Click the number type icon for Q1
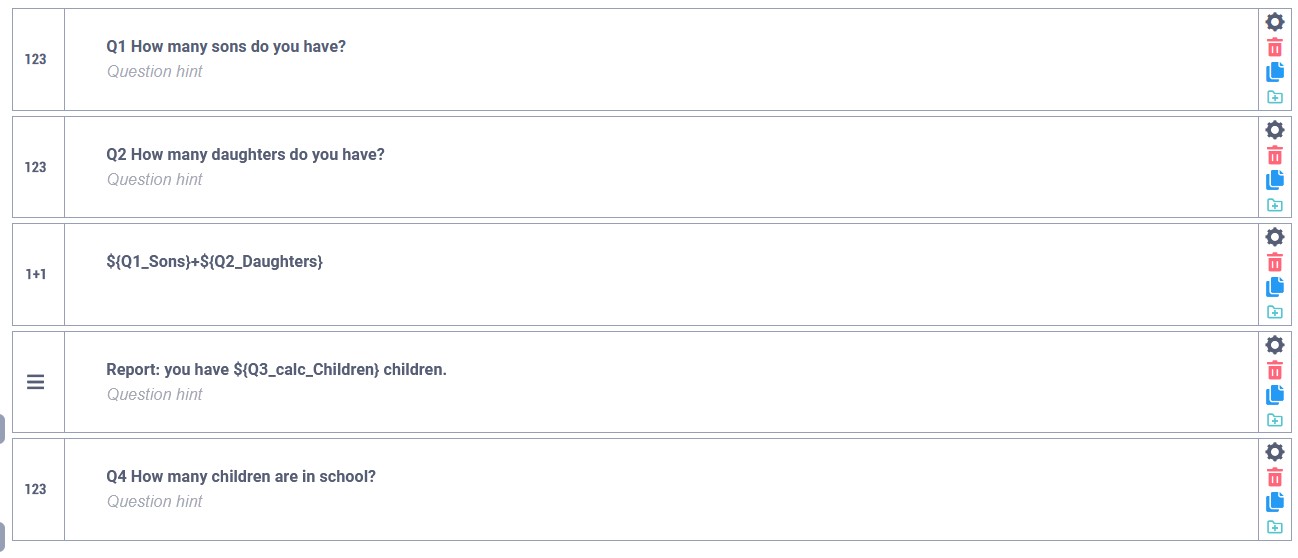Screen dimensions: 1298x558 pos(36,59)
